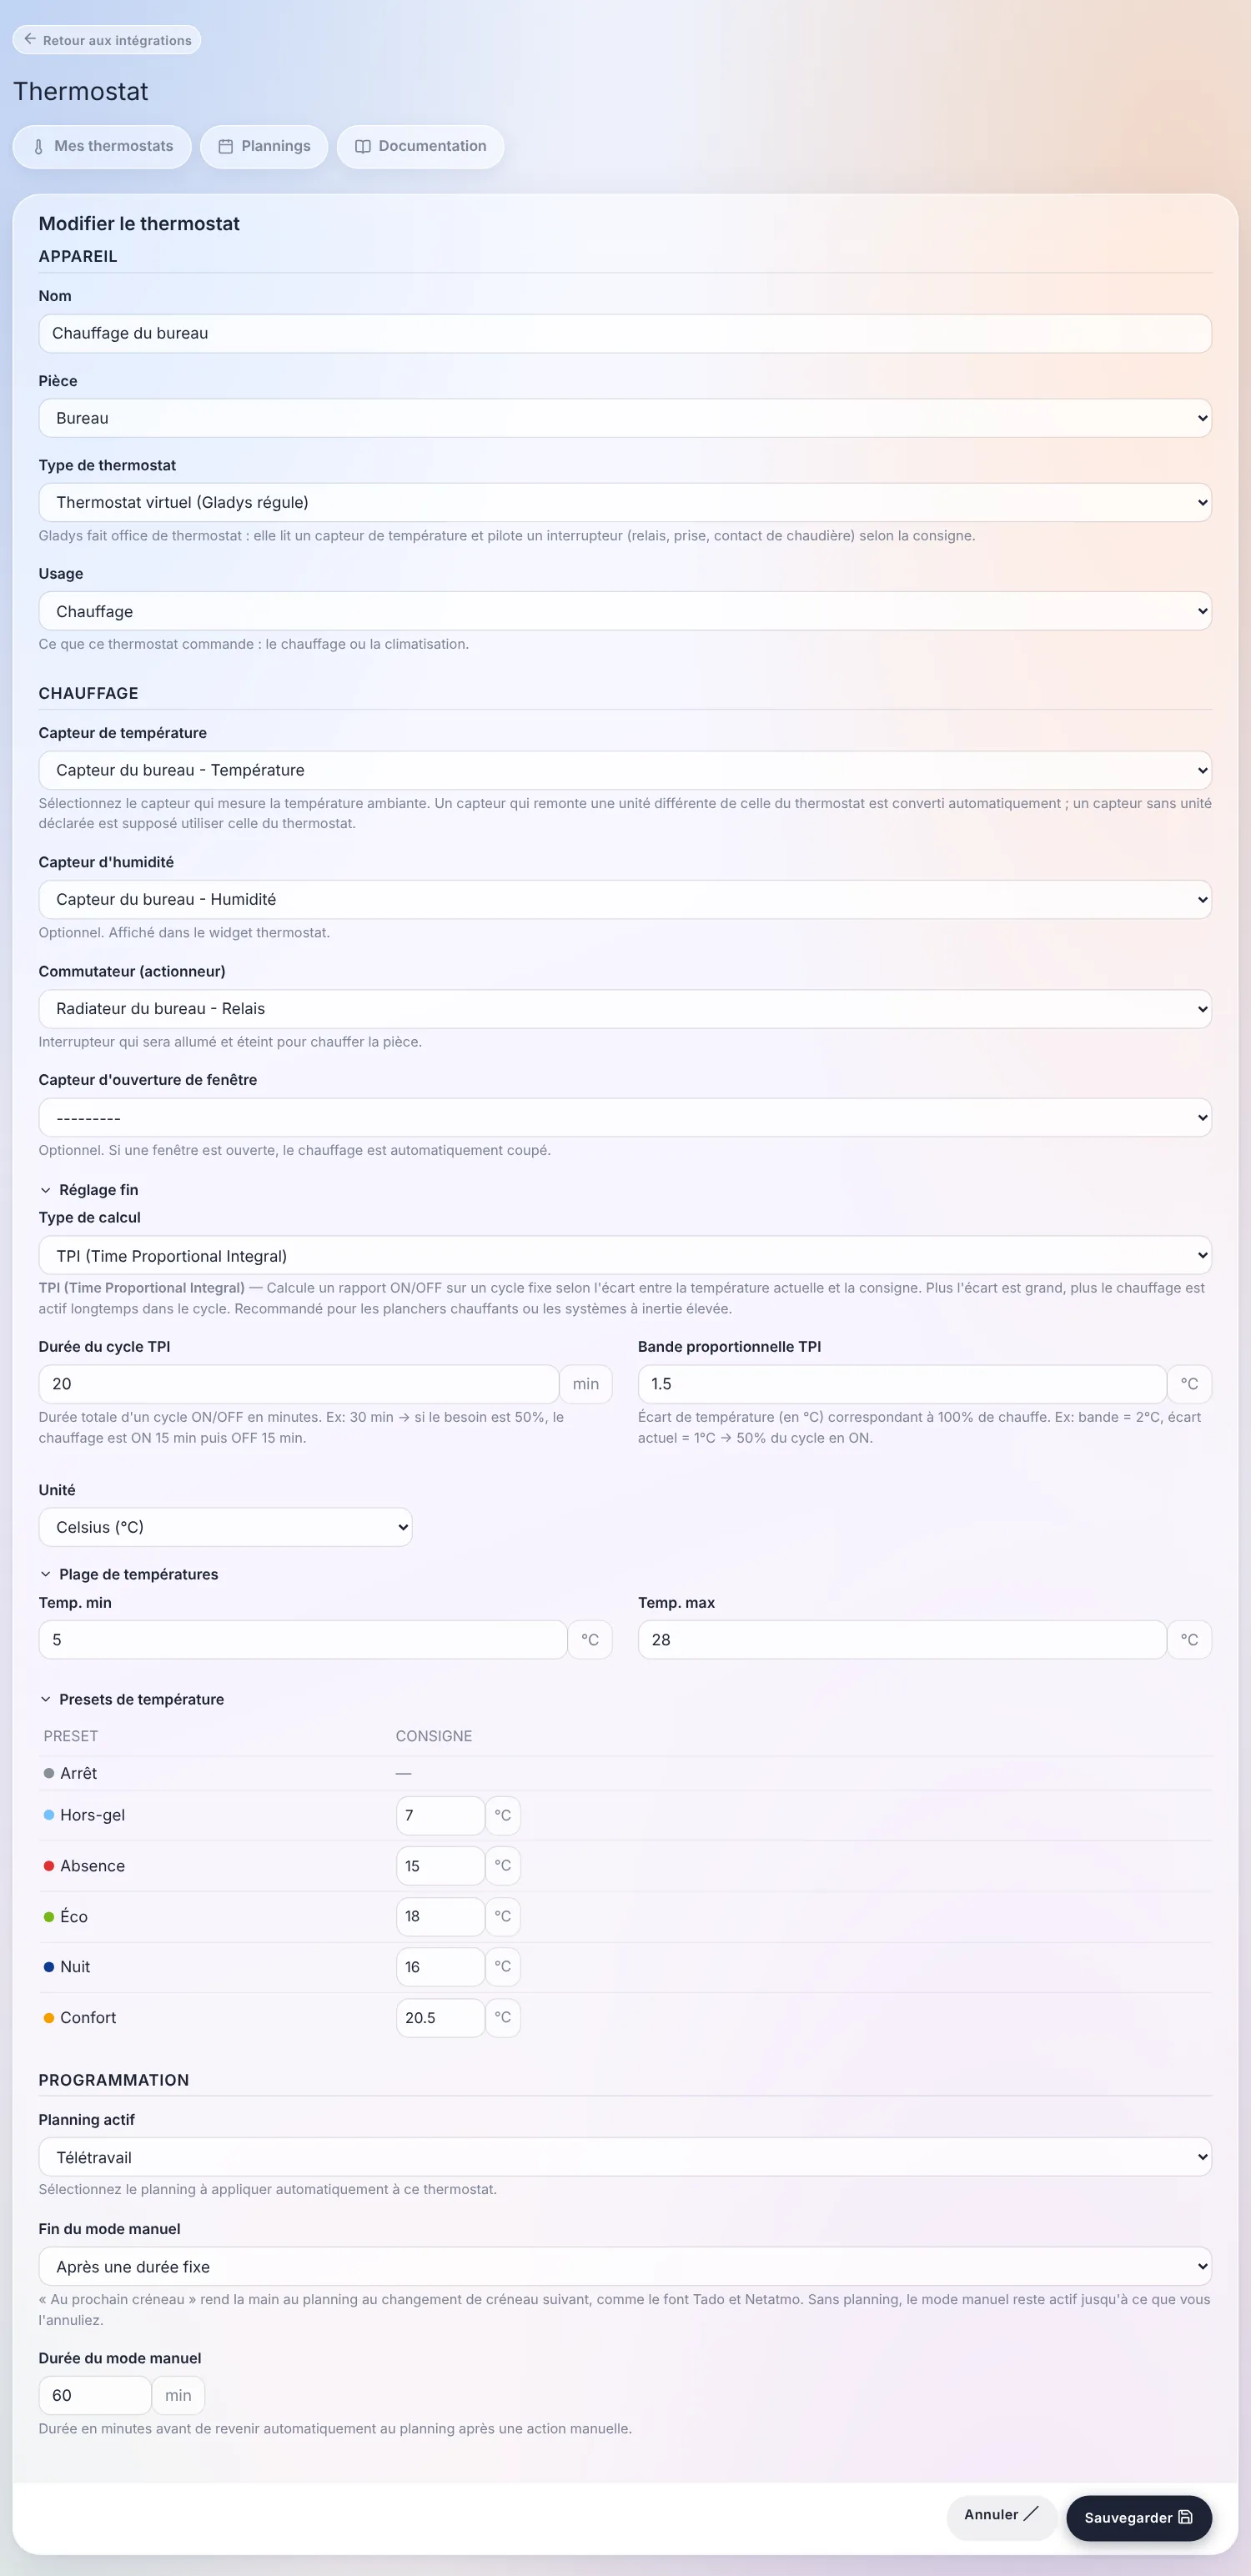Open the Capteur d'ouverture de fenêtre dropdown
The height and width of the screenshot is (2576, 1251).
click(625, 1117)
